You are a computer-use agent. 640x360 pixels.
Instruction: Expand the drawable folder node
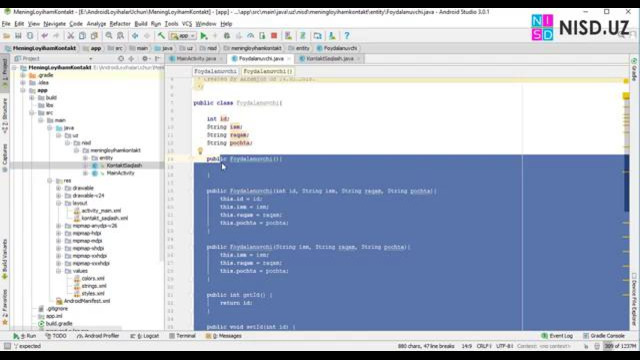click(x=58, y=188)
